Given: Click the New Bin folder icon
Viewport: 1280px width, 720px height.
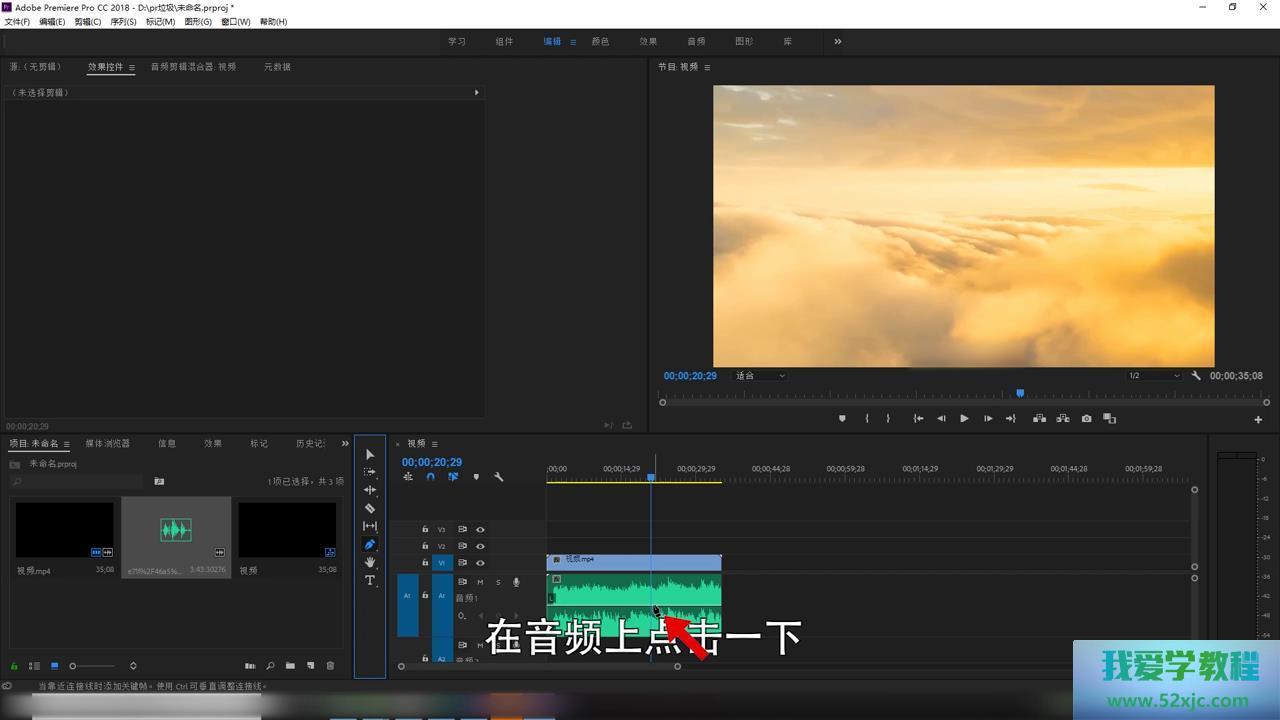Looking at the screenshot, I should coord(290,666).
